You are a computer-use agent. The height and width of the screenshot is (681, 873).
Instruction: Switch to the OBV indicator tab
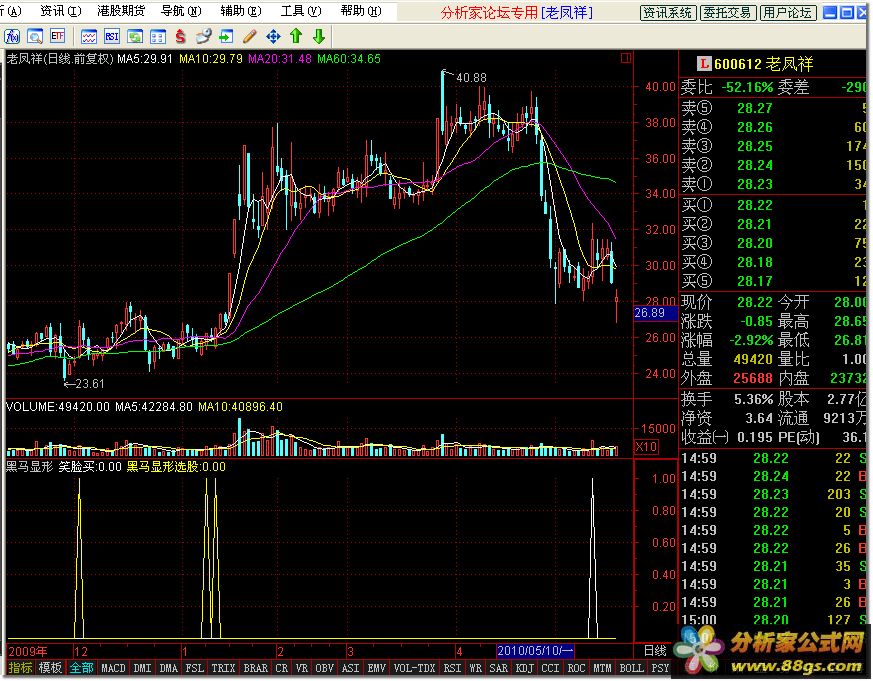(325, 668)
